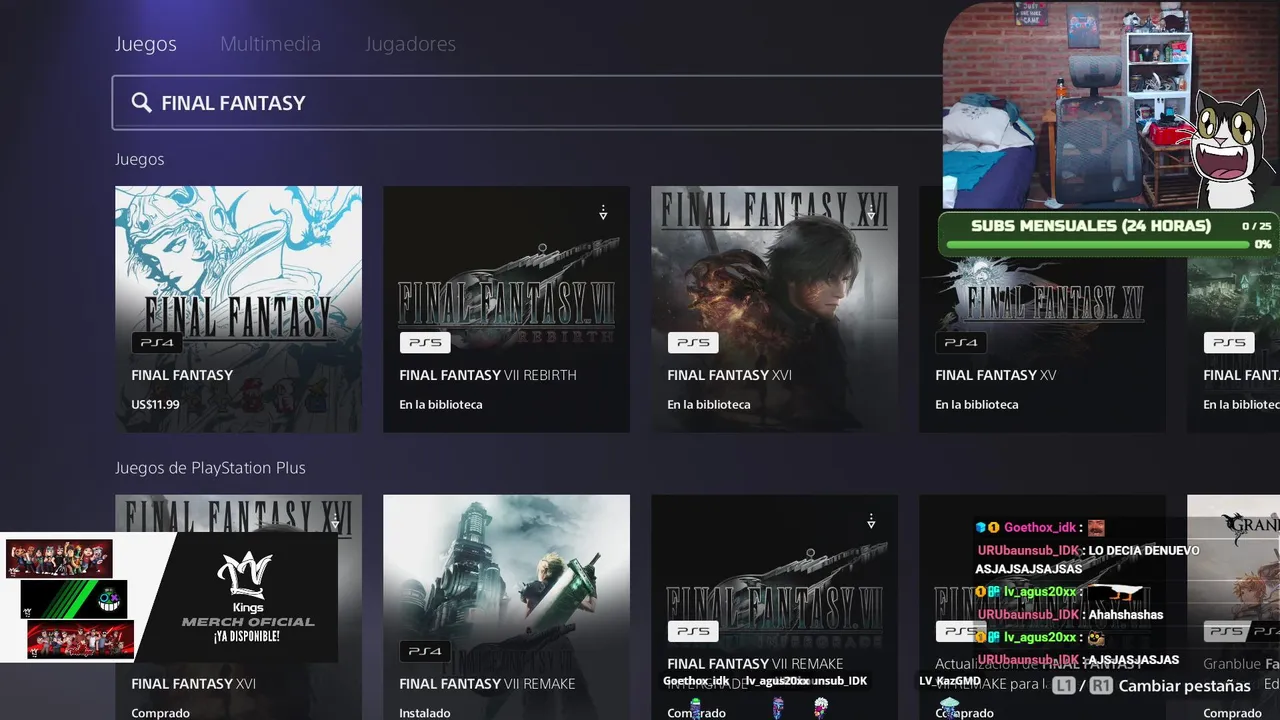Click the PS4 badge on the Instalado FINAL FANTASY VII REMAKE card
This screenshot has width=1280, height=720.
(425, 651)
